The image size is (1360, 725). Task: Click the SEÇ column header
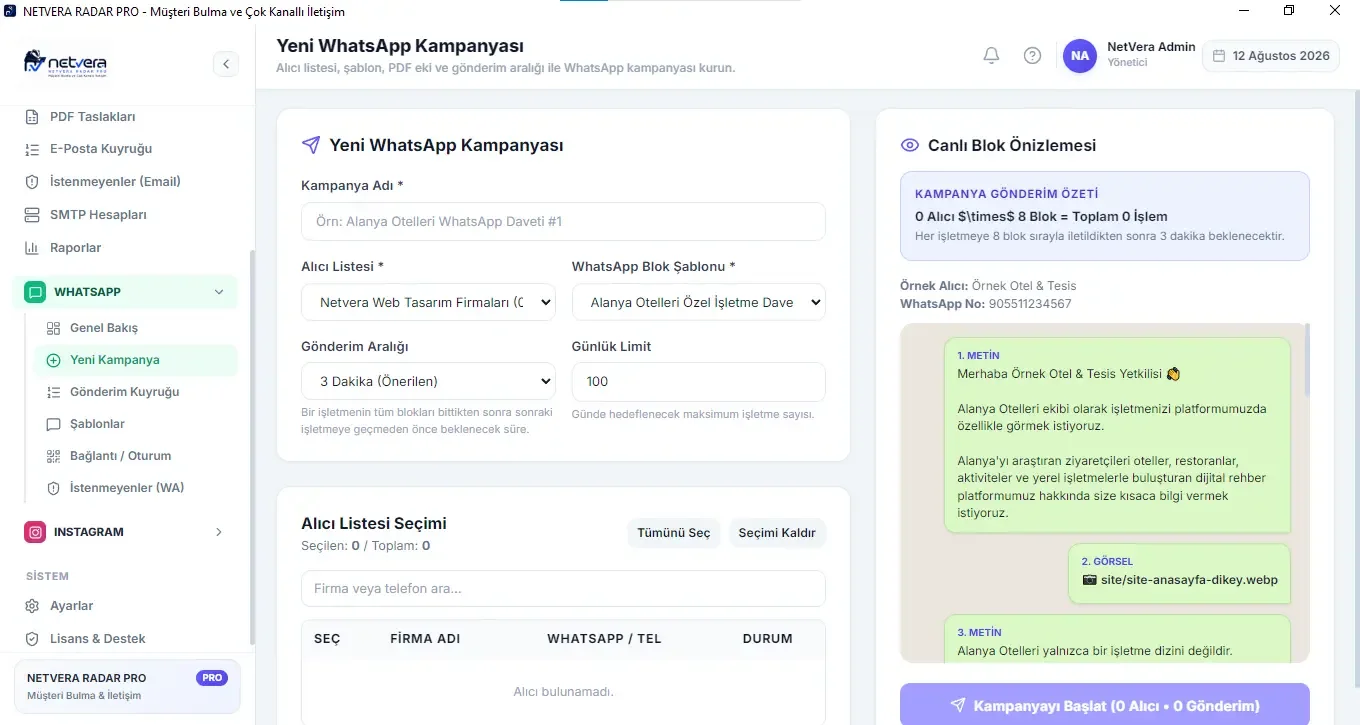tap(327, 639)
